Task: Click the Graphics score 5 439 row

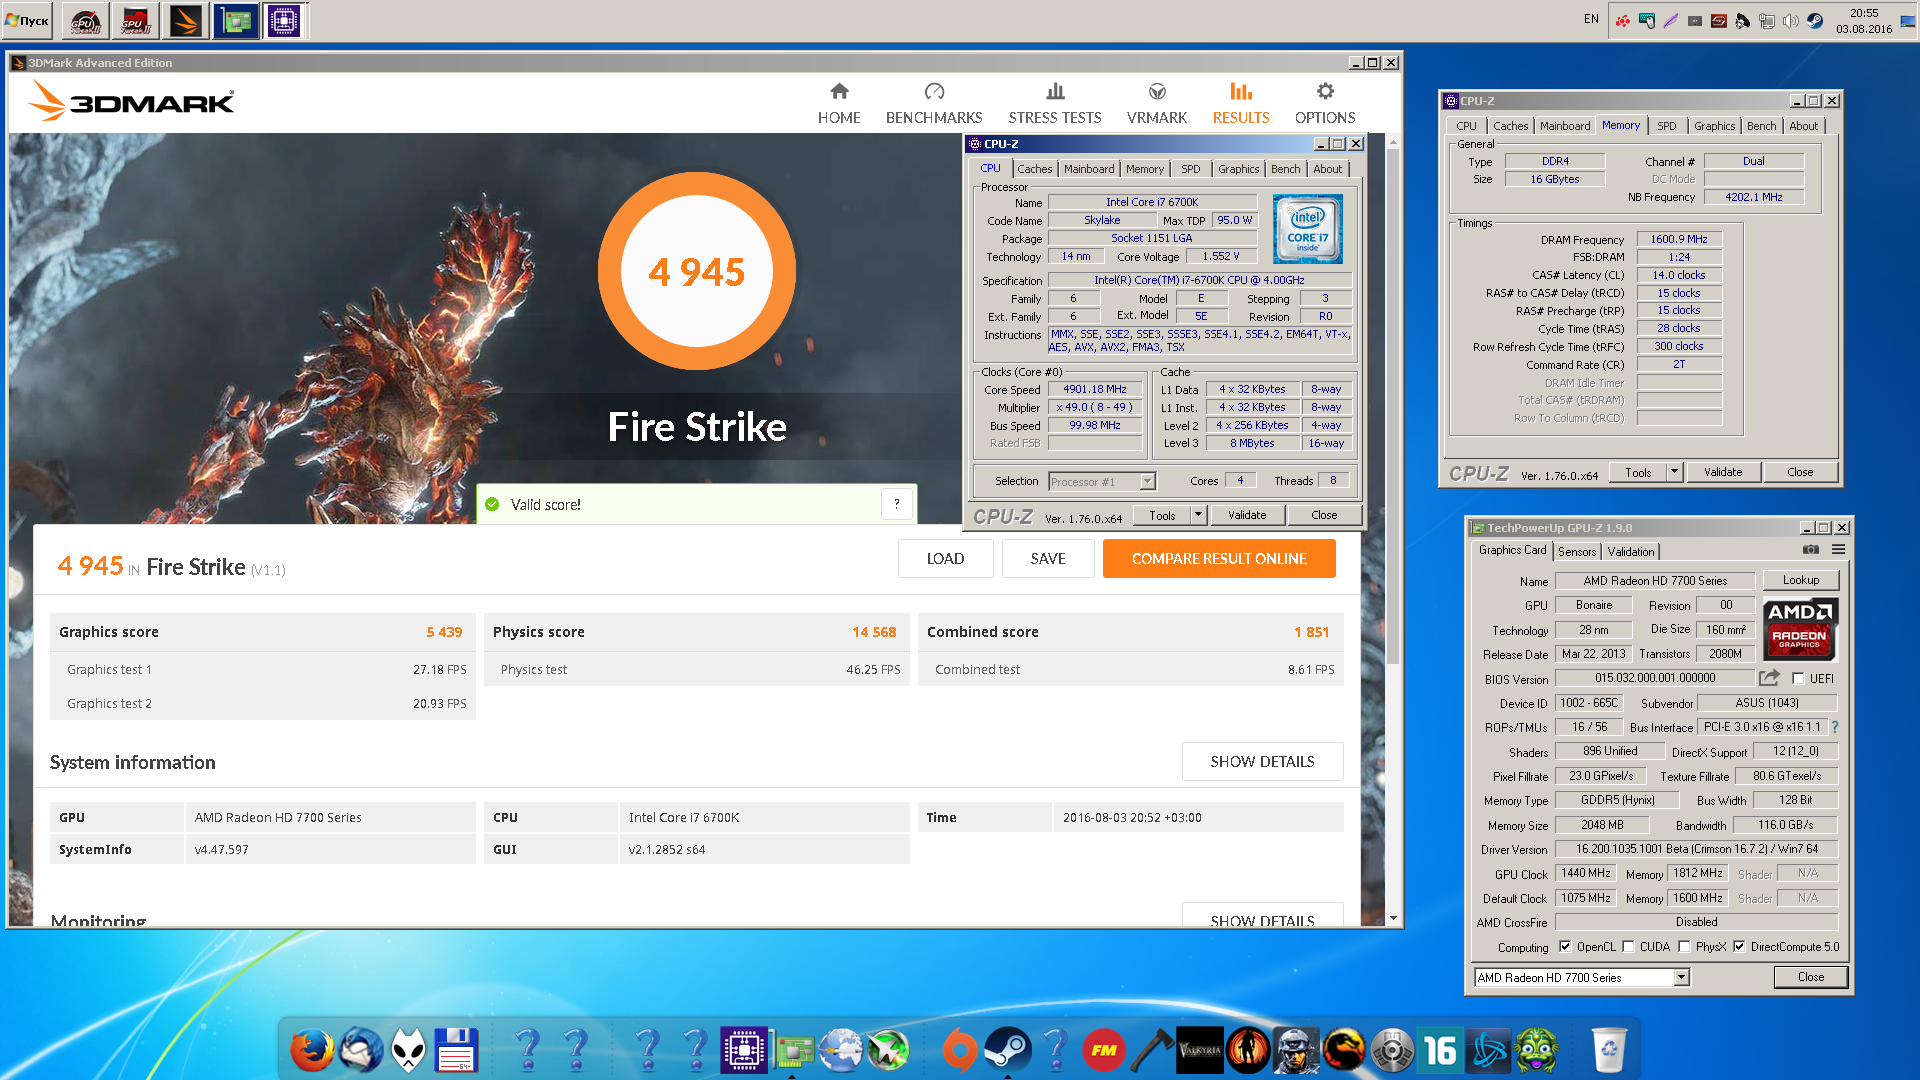Action: pyautogui.click(x=261, y=632)
